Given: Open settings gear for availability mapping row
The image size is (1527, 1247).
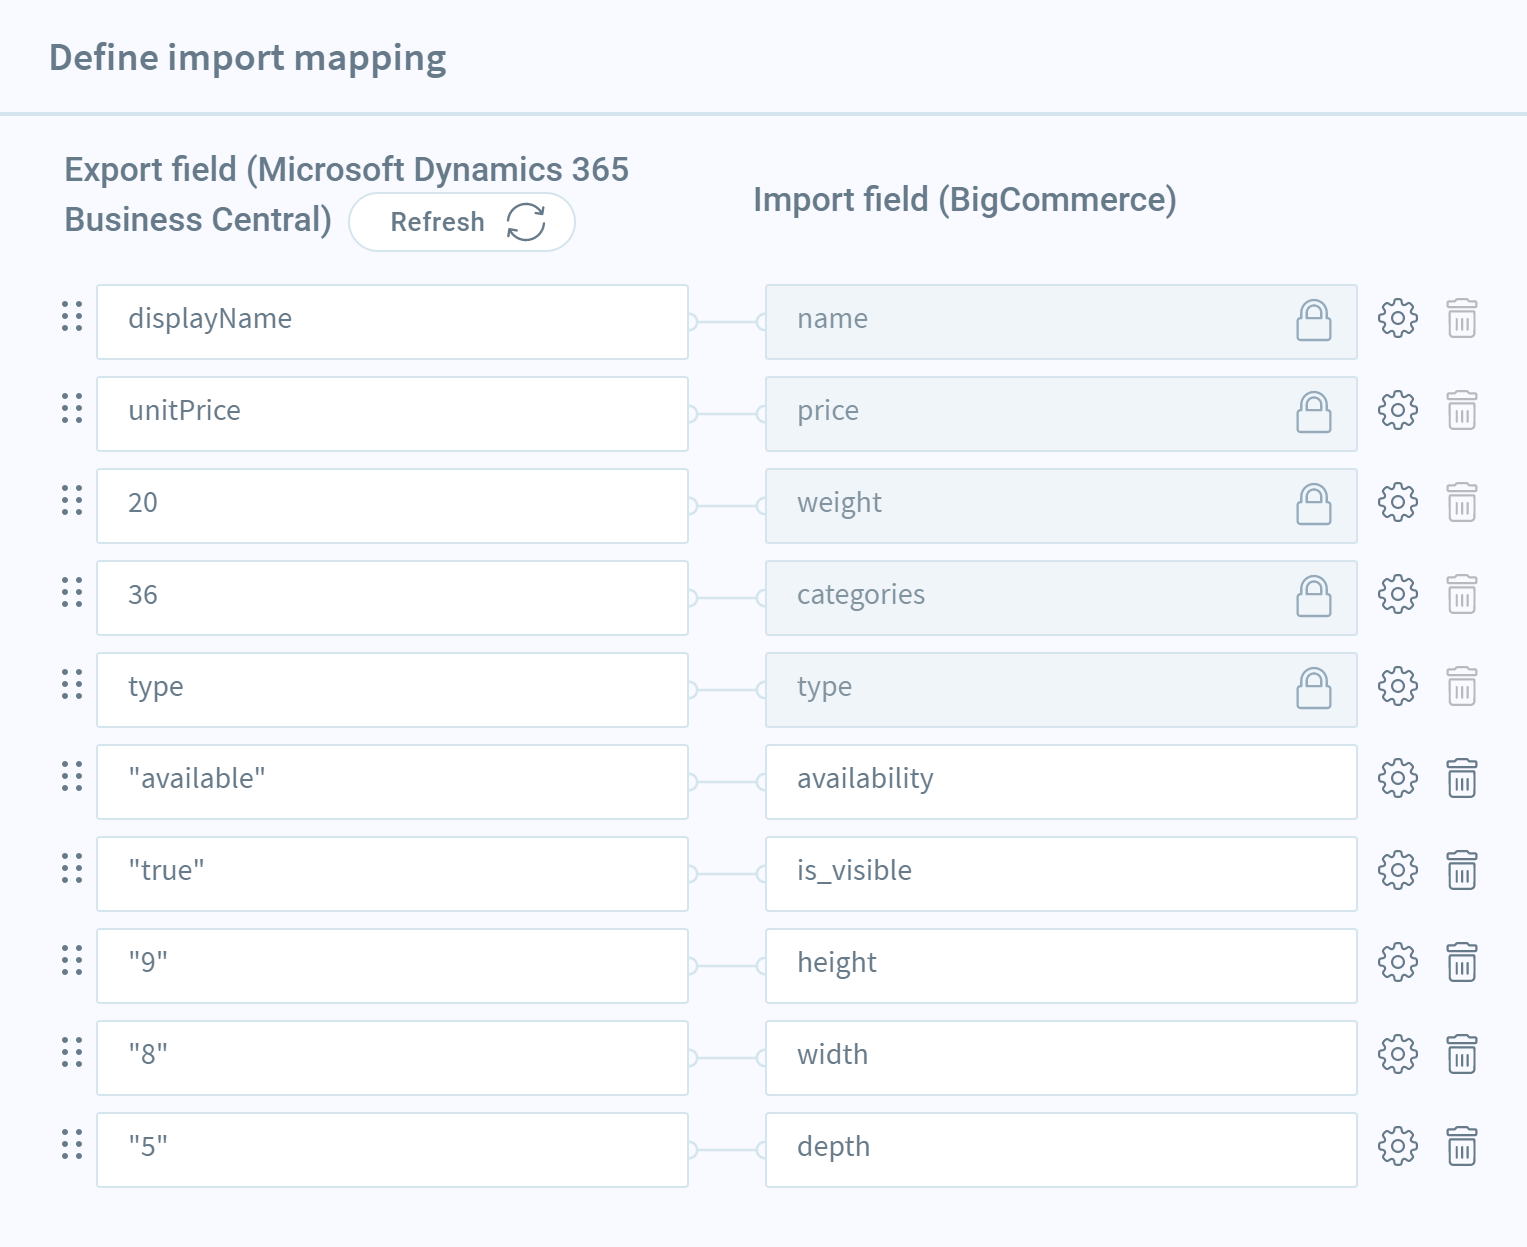Looking at the screenshot, I should click(x=1397, y=779).
